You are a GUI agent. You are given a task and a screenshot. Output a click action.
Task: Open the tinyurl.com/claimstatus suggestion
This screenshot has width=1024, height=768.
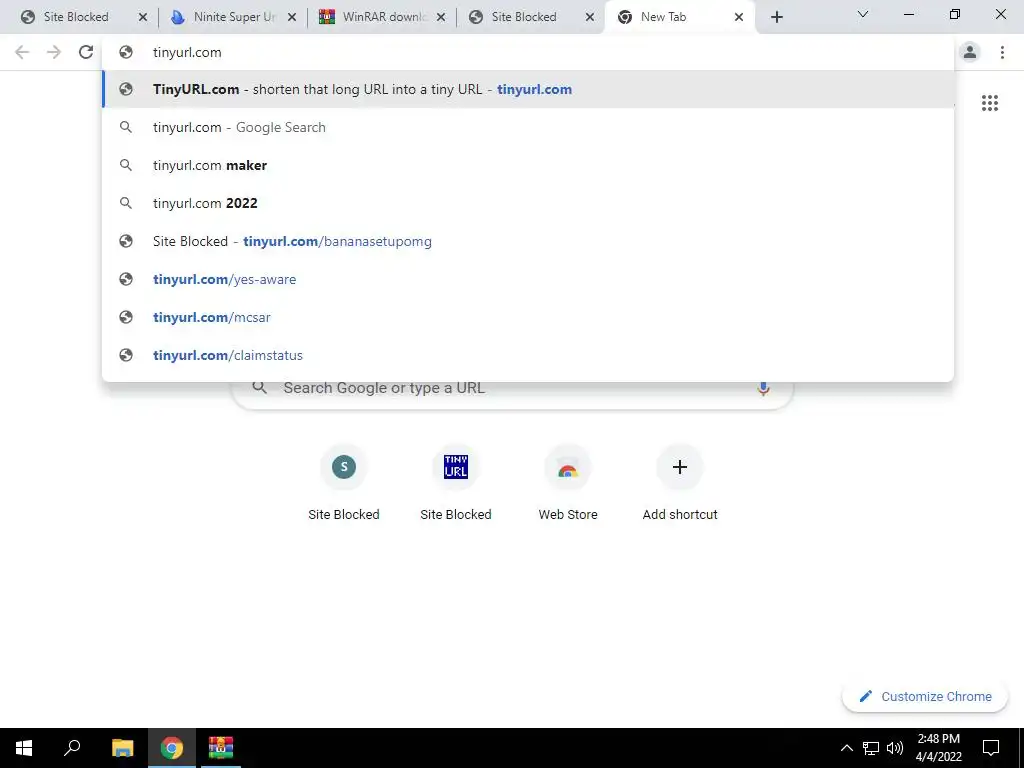coord(528,355)
